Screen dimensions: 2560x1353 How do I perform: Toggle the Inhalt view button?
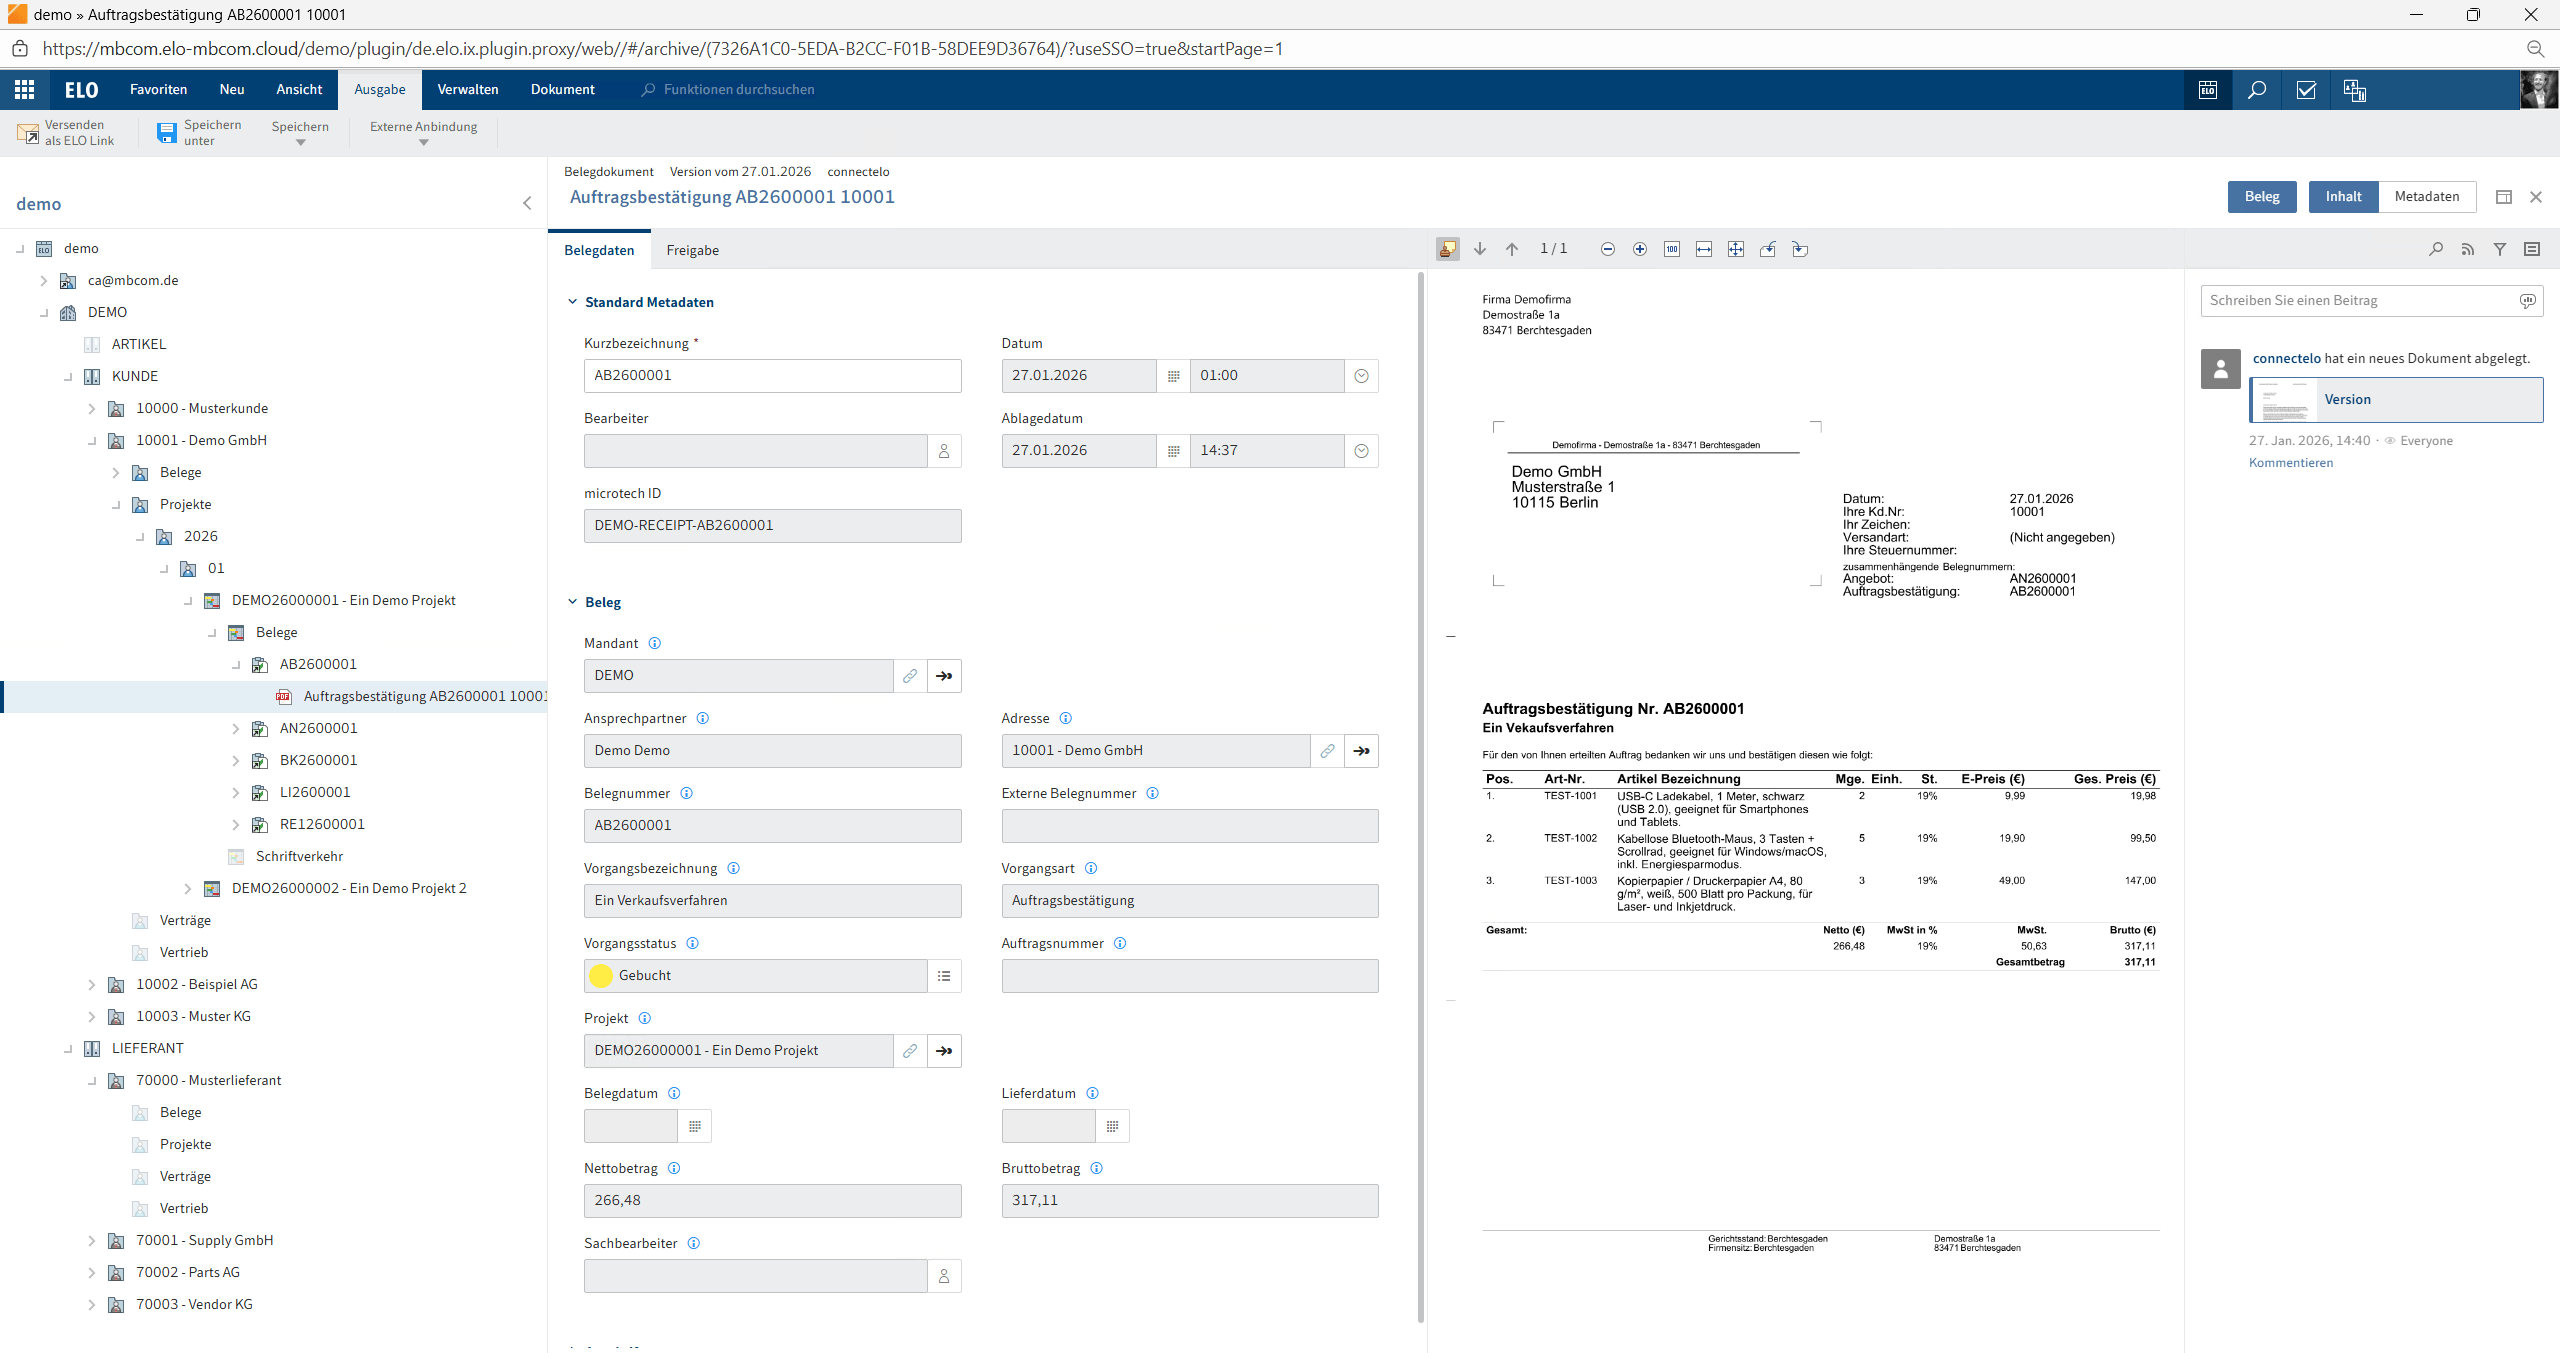coord(2343,197)
